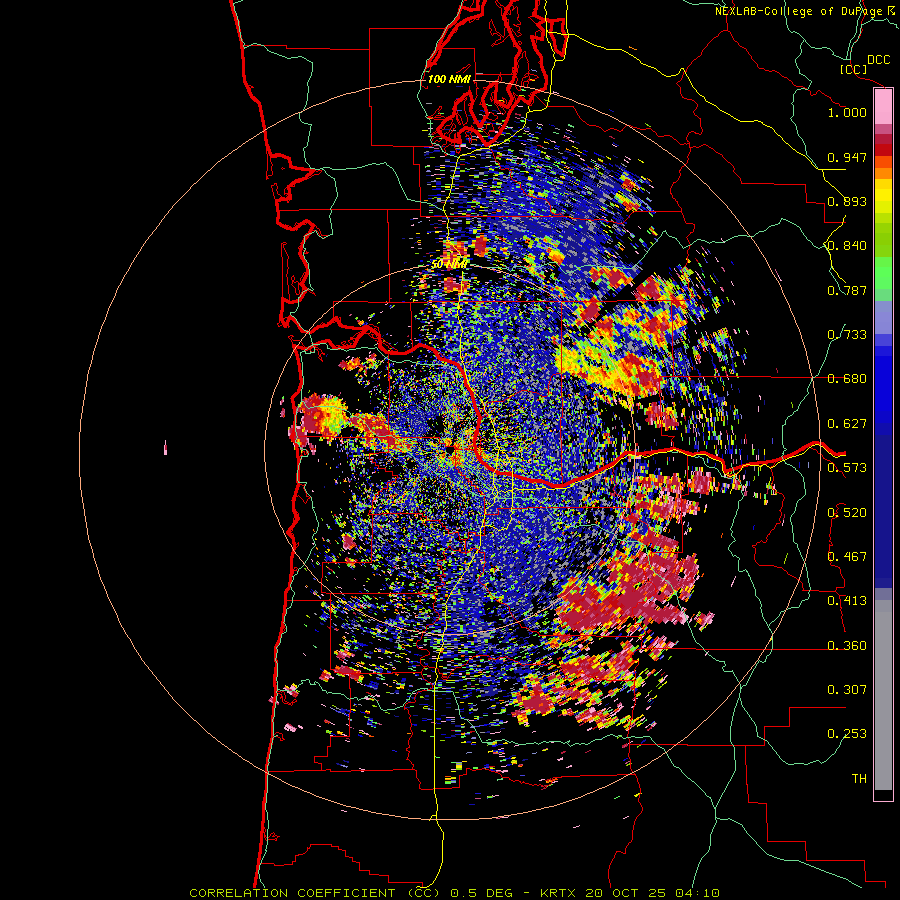Select the 0.840 scale value

pos(847,246)
